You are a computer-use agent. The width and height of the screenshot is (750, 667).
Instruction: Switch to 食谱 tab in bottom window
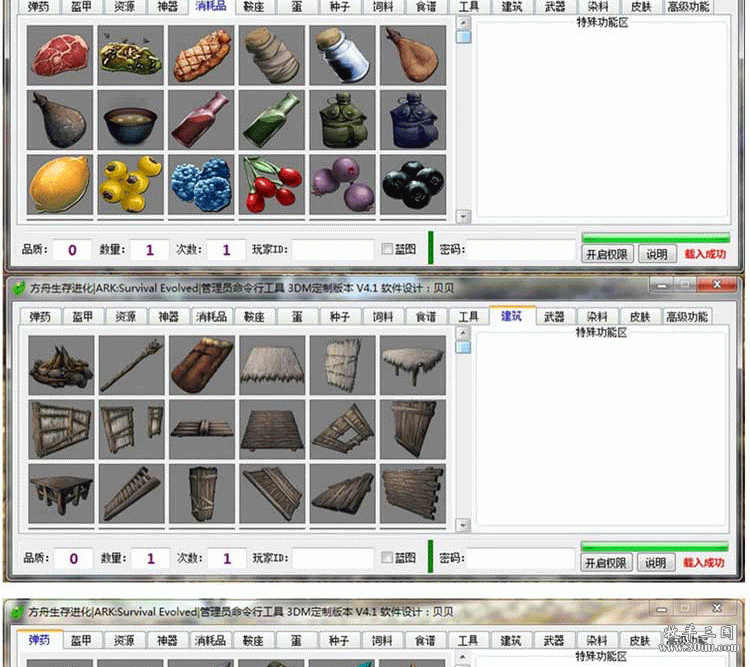(x=425, y=640)
